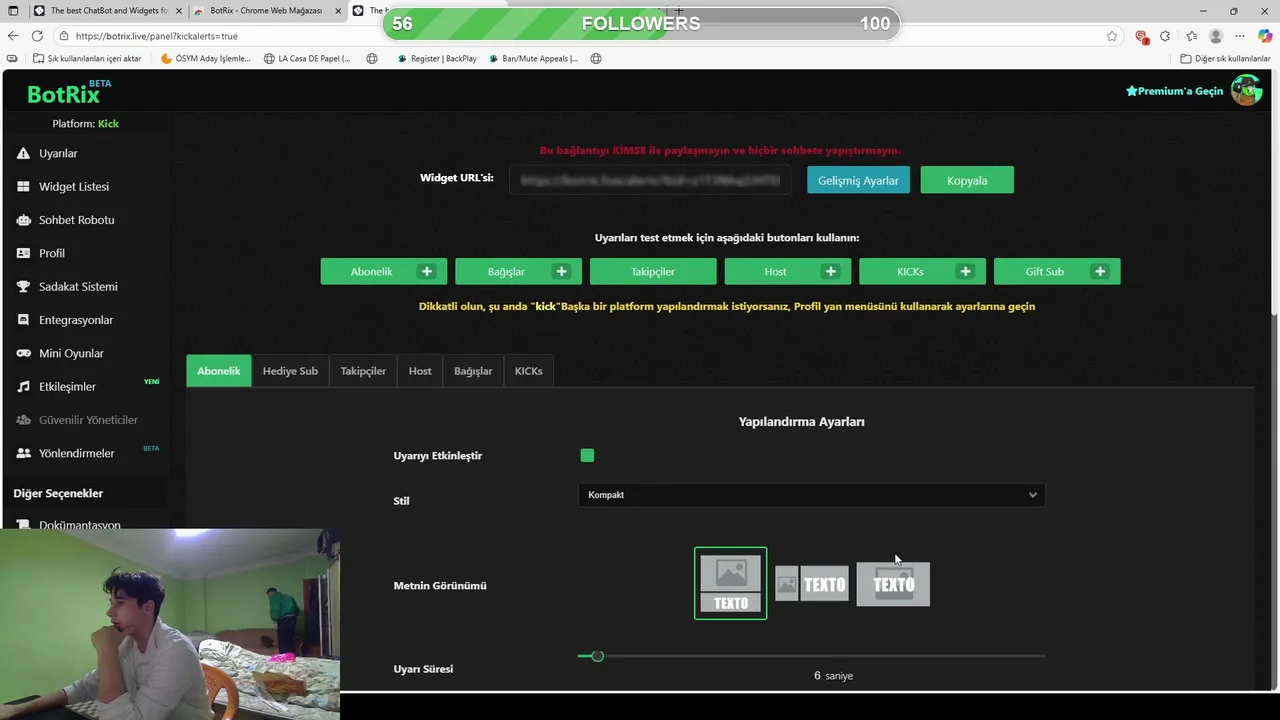This screenshot has width=1280, height=720.
Task: Switch to the KICKs settings tab
Action: pos(529,371)
